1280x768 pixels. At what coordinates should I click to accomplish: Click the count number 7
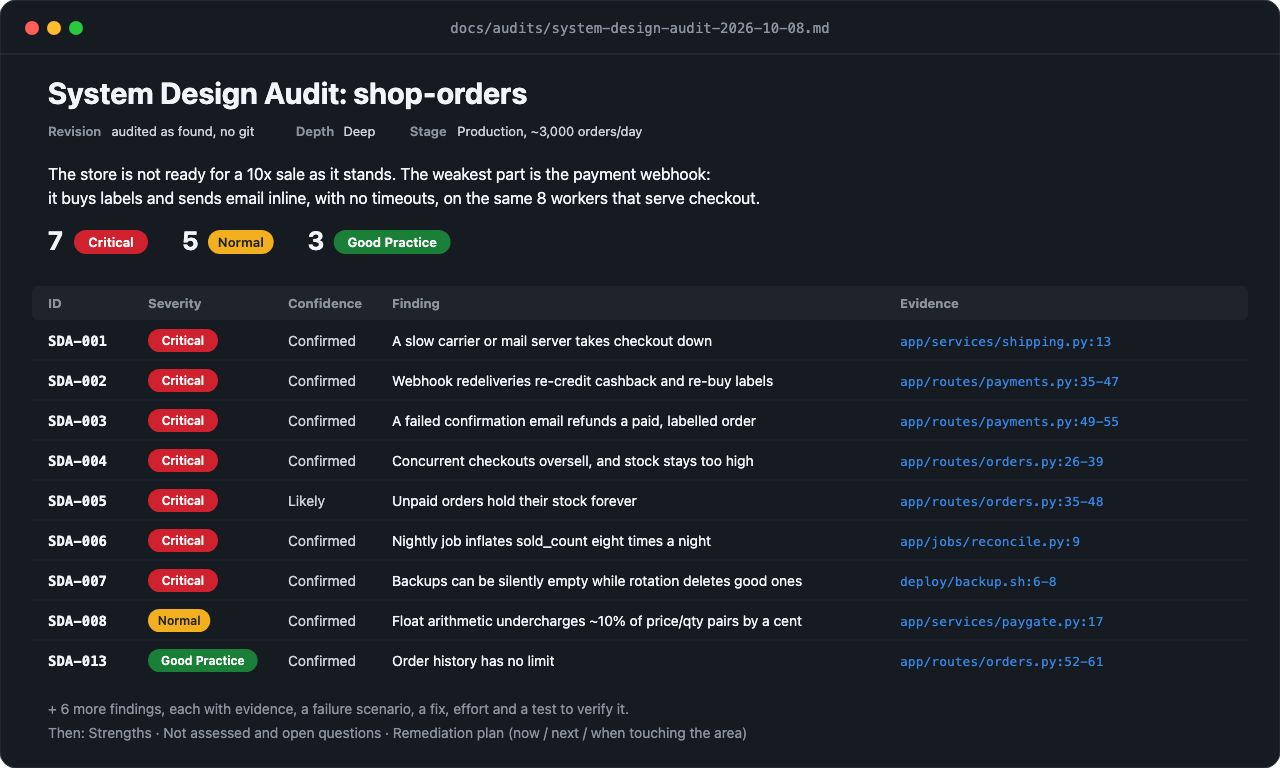(56, 242)
